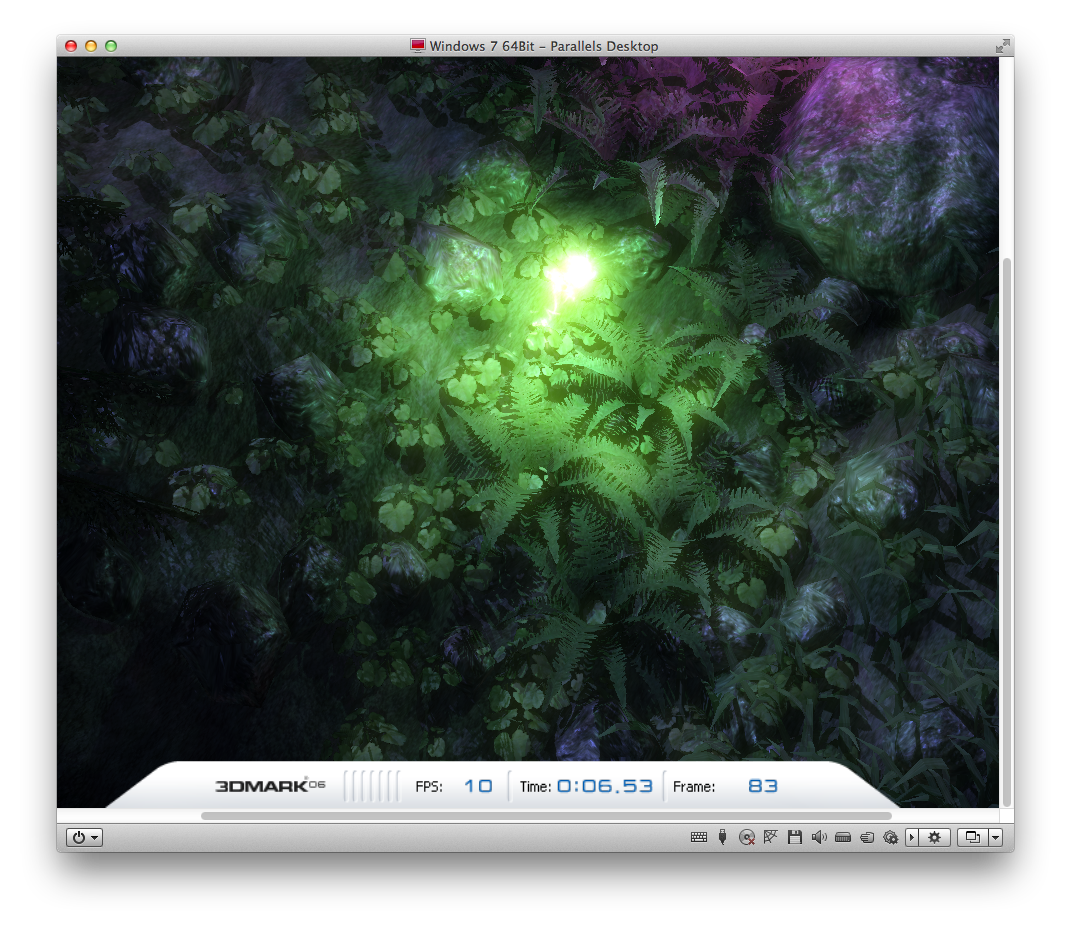Collapse the status bar device icons arrow

tap(912, 837)
